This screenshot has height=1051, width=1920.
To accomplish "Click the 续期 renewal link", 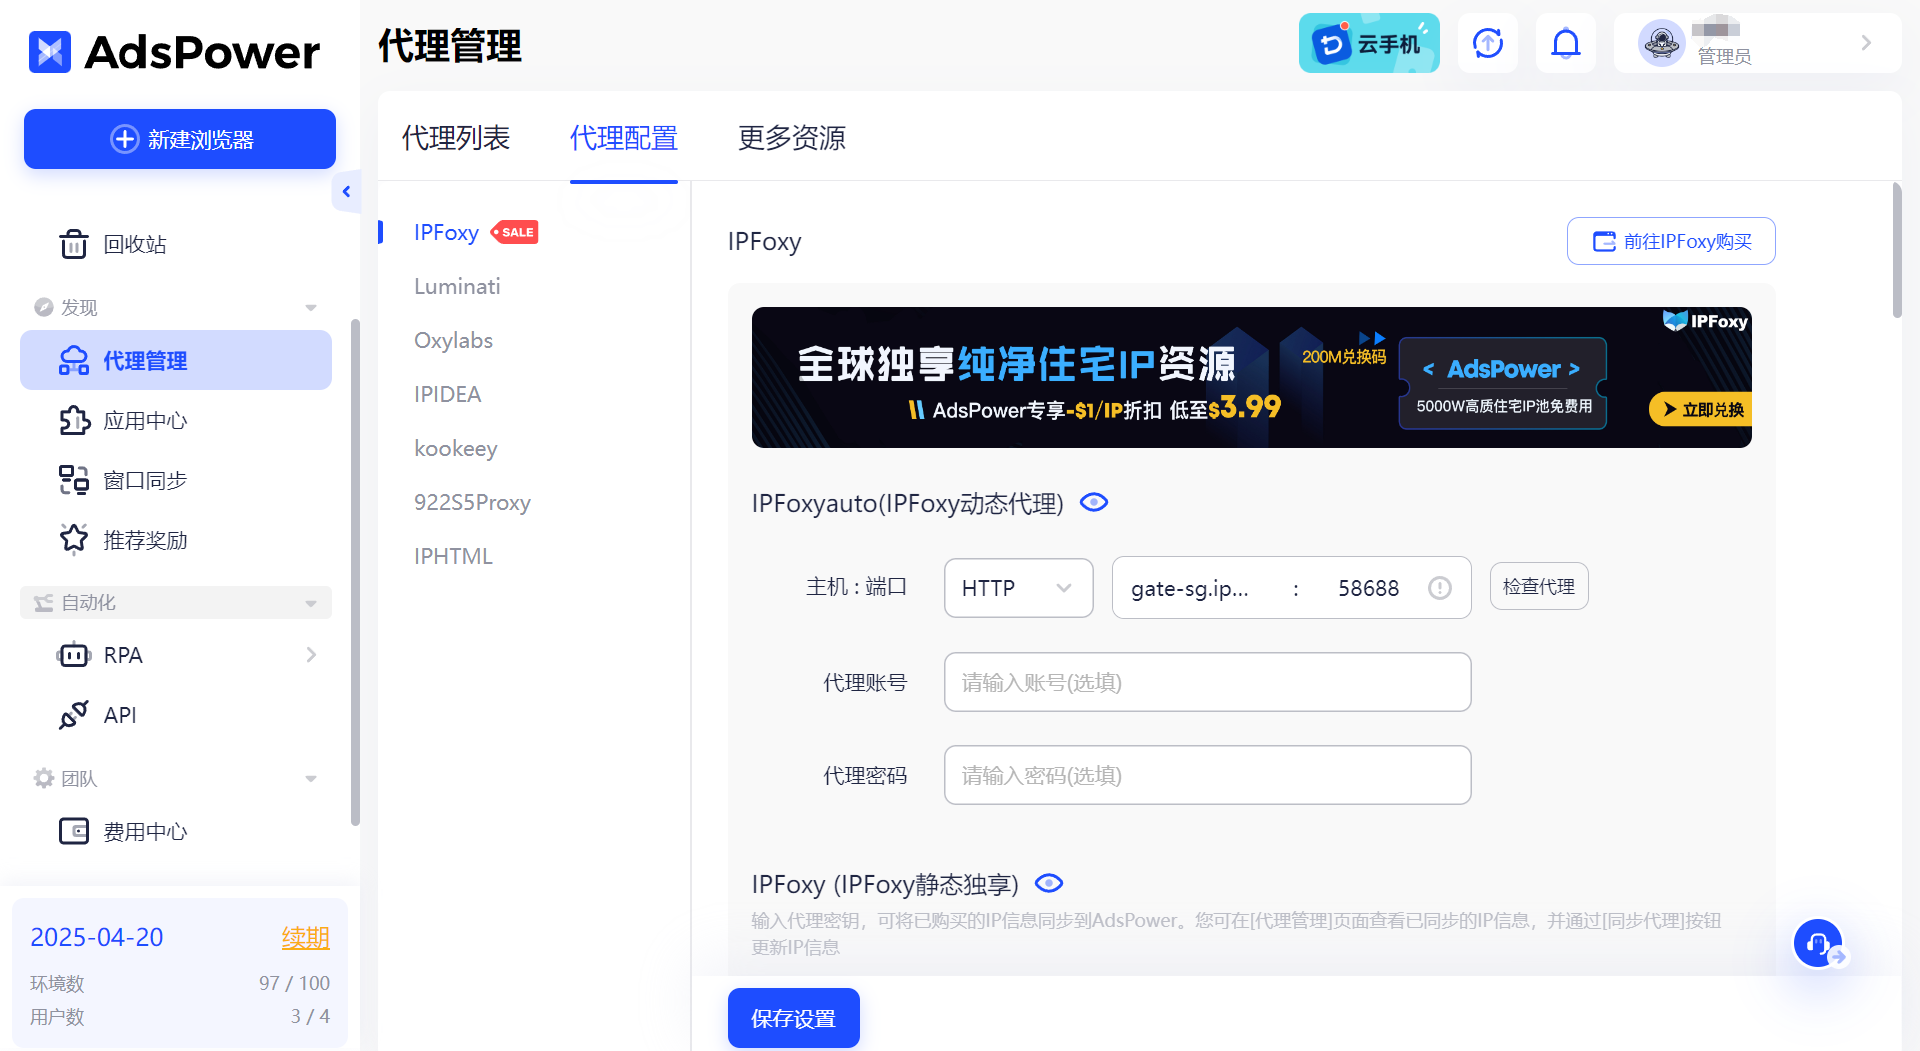I will pyautogui.click(x=305, y=937).
